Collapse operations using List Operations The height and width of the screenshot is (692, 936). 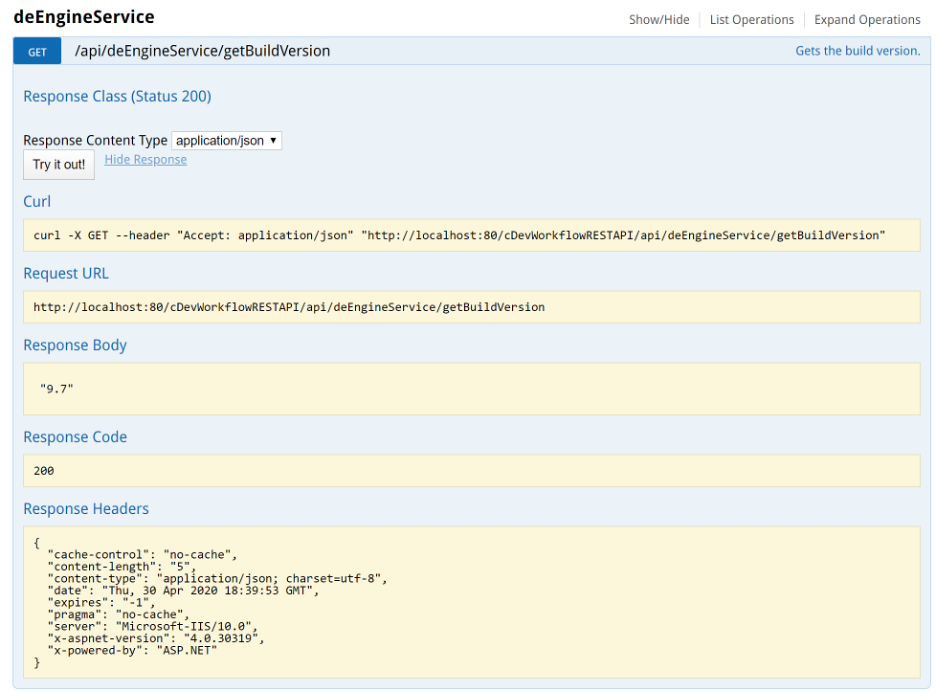click(751, 18)
